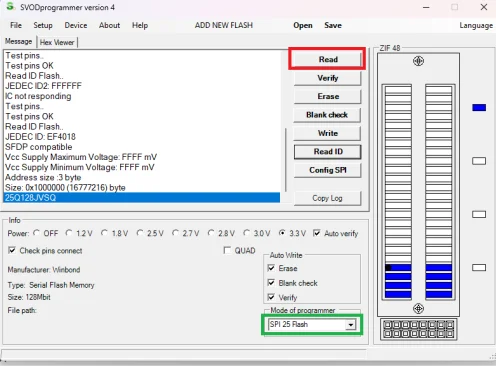
Task: Click the message log scrollbar
Action: click(286, 160)
